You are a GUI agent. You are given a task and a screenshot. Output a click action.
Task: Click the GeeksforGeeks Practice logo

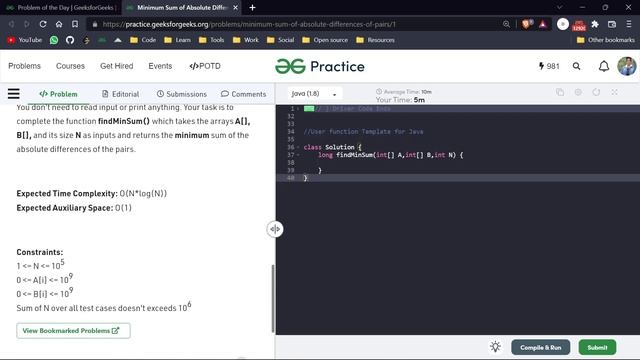(x=320, y=66)
